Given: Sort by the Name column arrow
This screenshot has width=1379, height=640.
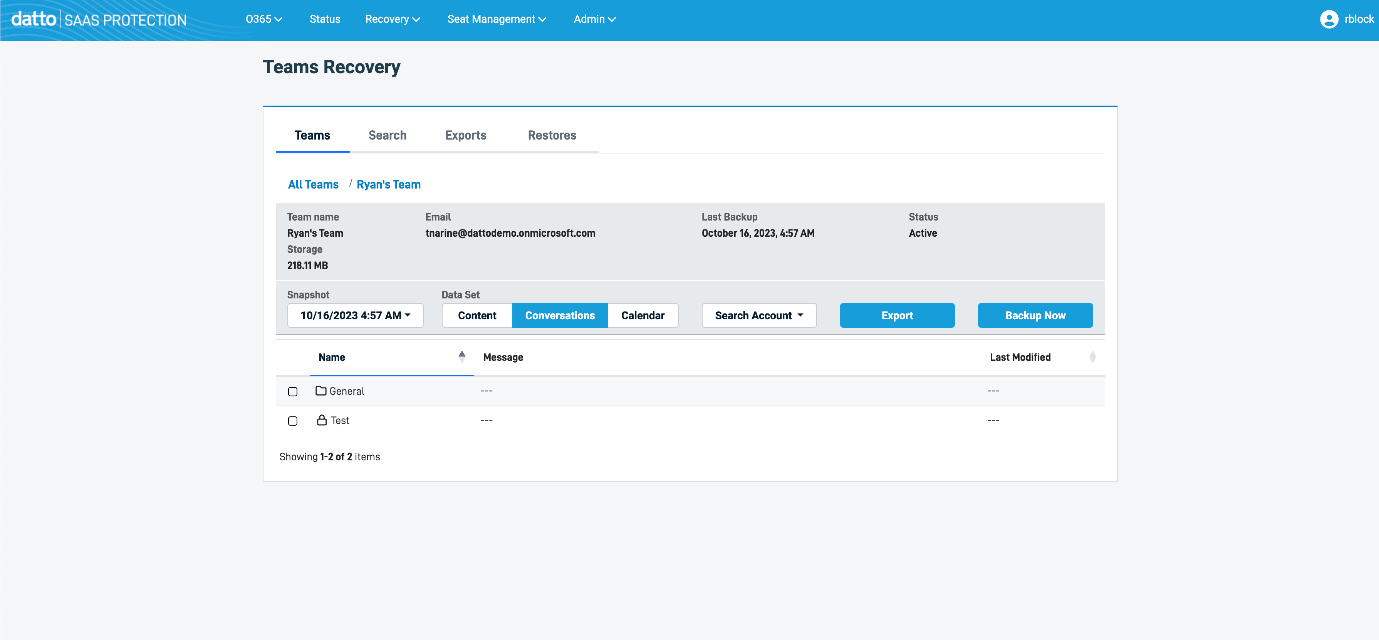Looking at the screenshot, I should (x=462, y=355).
